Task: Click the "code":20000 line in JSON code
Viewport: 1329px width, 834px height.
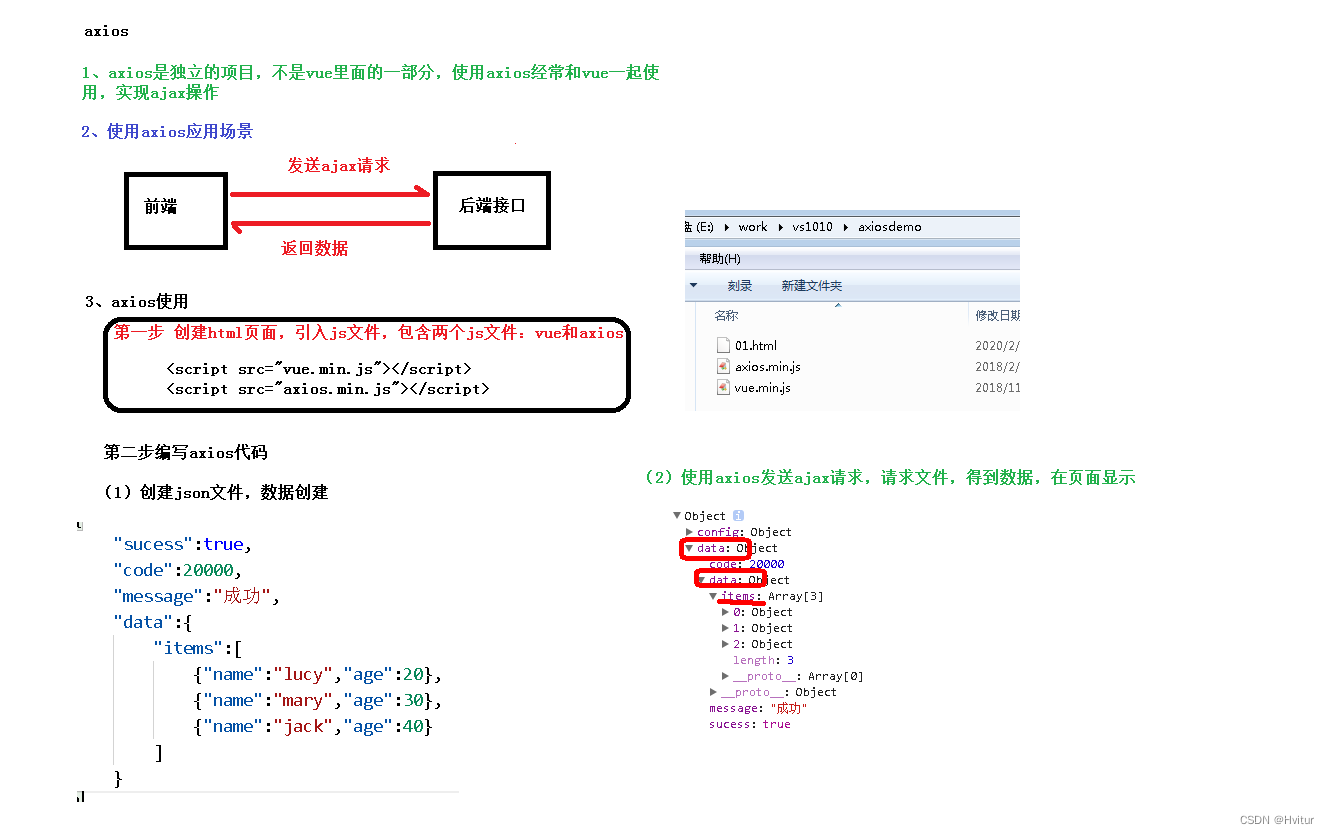Action: tap(178, 570)
